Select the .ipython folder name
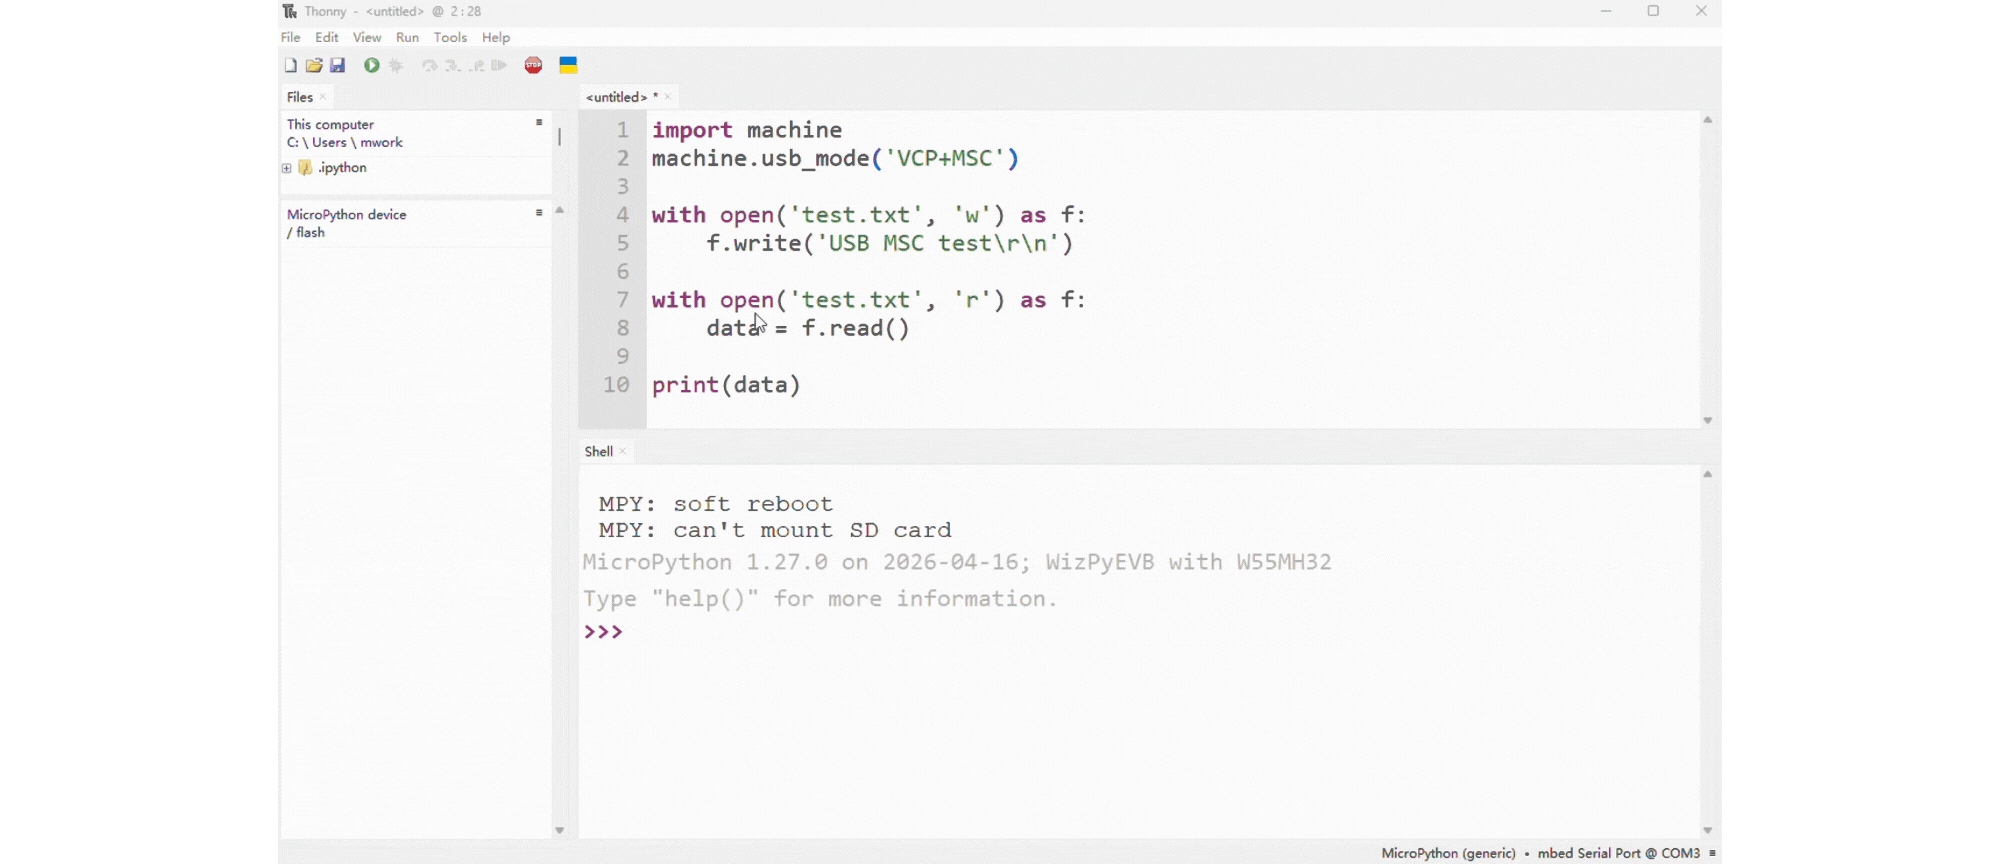Screen dimensions: 2000x864 [342, 168]
